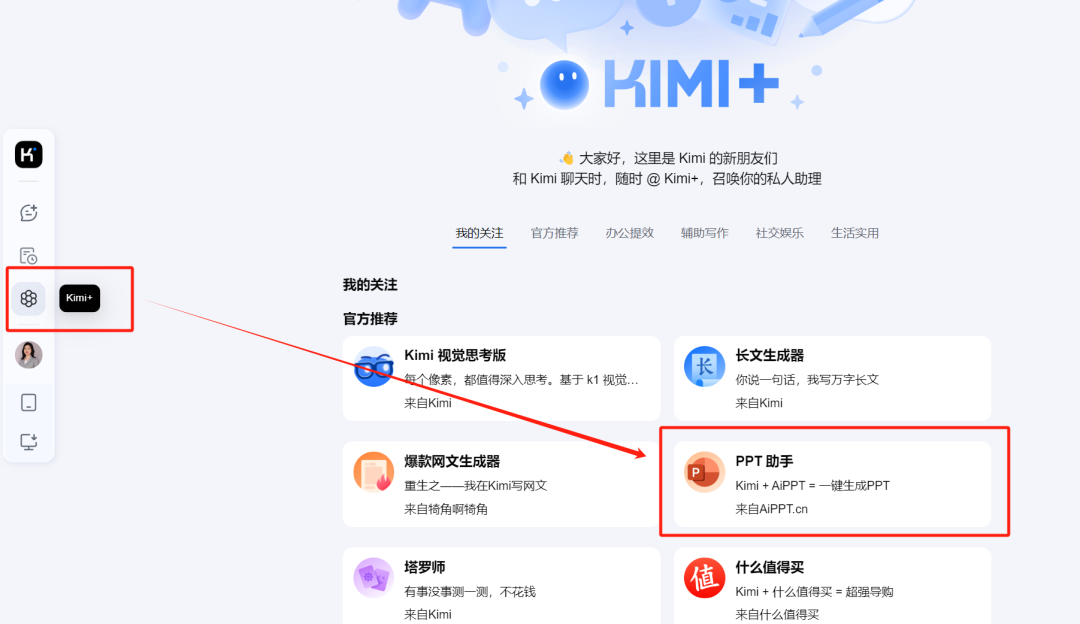Image resolution: width=1080 pixels, height=624 pixels.
Task: Click the Kimi+ tooltip label
Action: point(79,298)
